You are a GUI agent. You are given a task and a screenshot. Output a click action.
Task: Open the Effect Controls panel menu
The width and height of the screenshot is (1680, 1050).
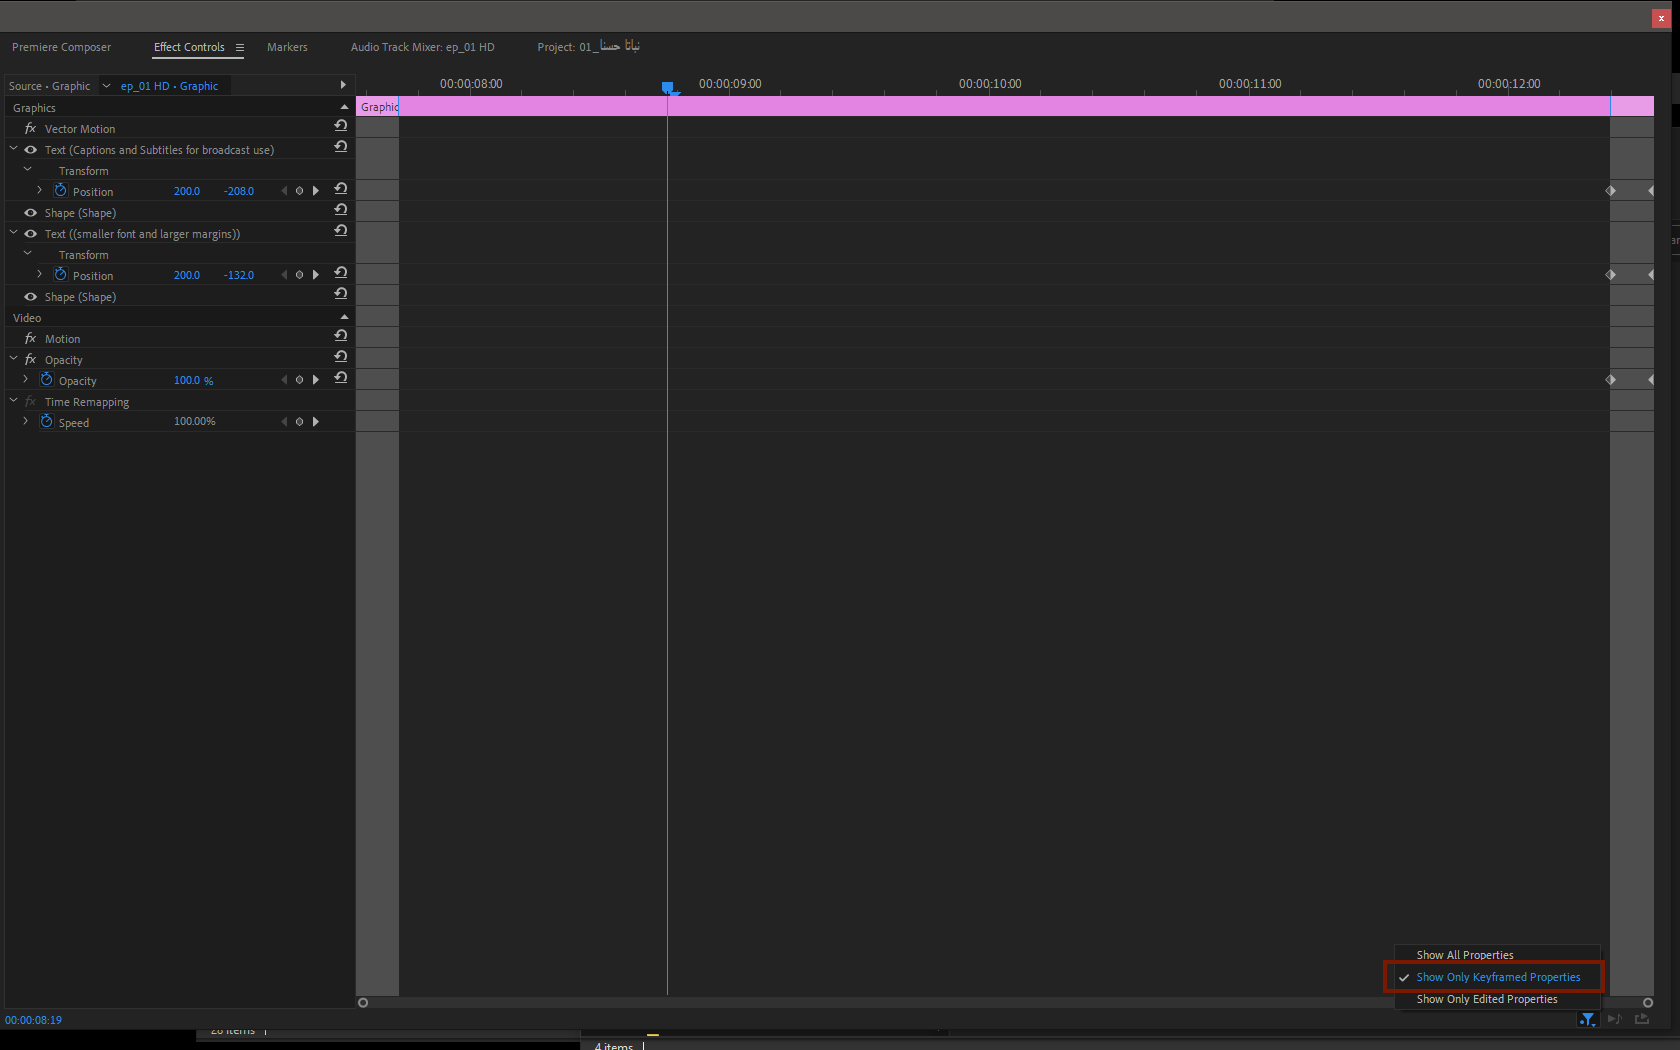pyautogui.click(x=240, y=47)
